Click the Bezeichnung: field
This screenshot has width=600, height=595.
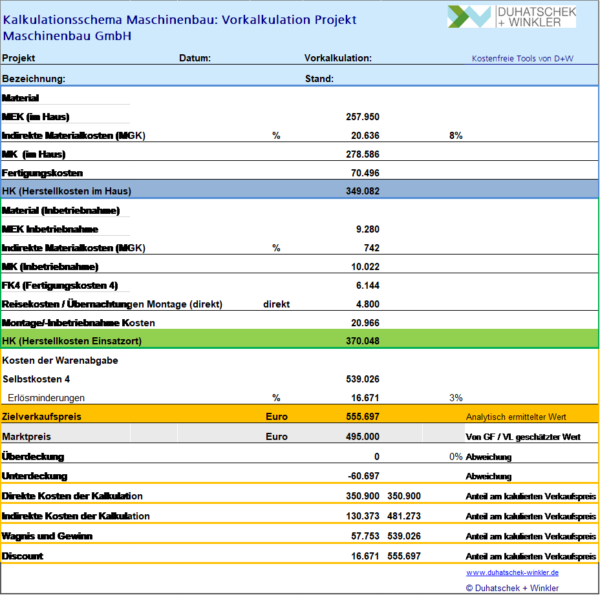click(34, 78)
